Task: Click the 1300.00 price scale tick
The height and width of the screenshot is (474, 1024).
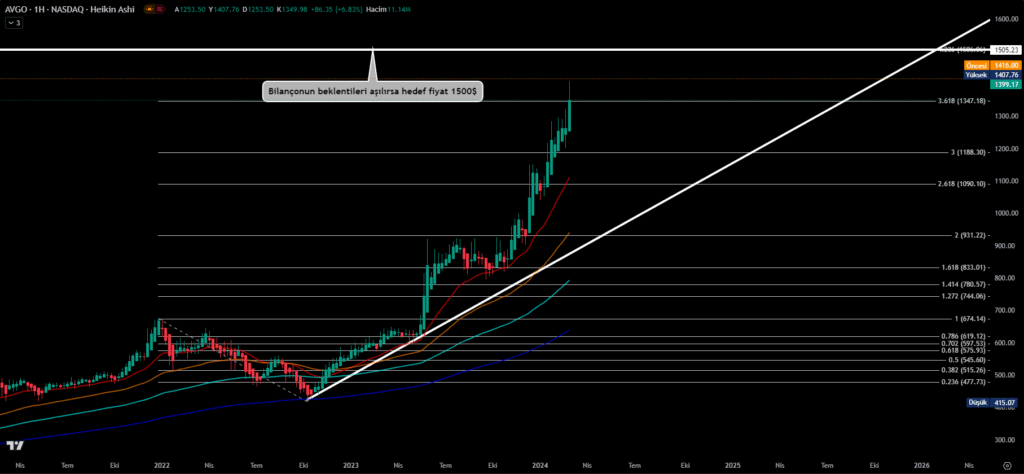Action: coord(1005,116)
